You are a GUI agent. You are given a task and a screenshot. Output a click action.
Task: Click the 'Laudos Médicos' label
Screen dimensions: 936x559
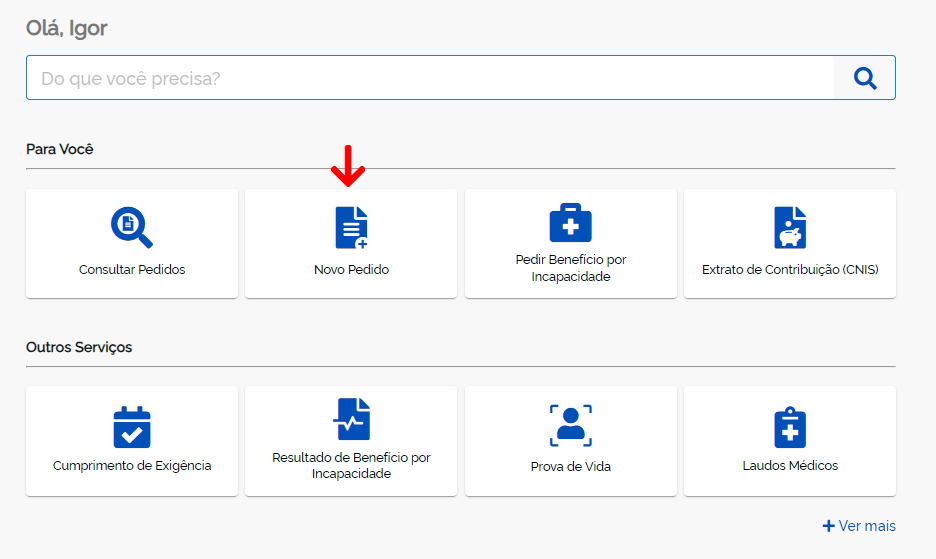click(790, 465)
